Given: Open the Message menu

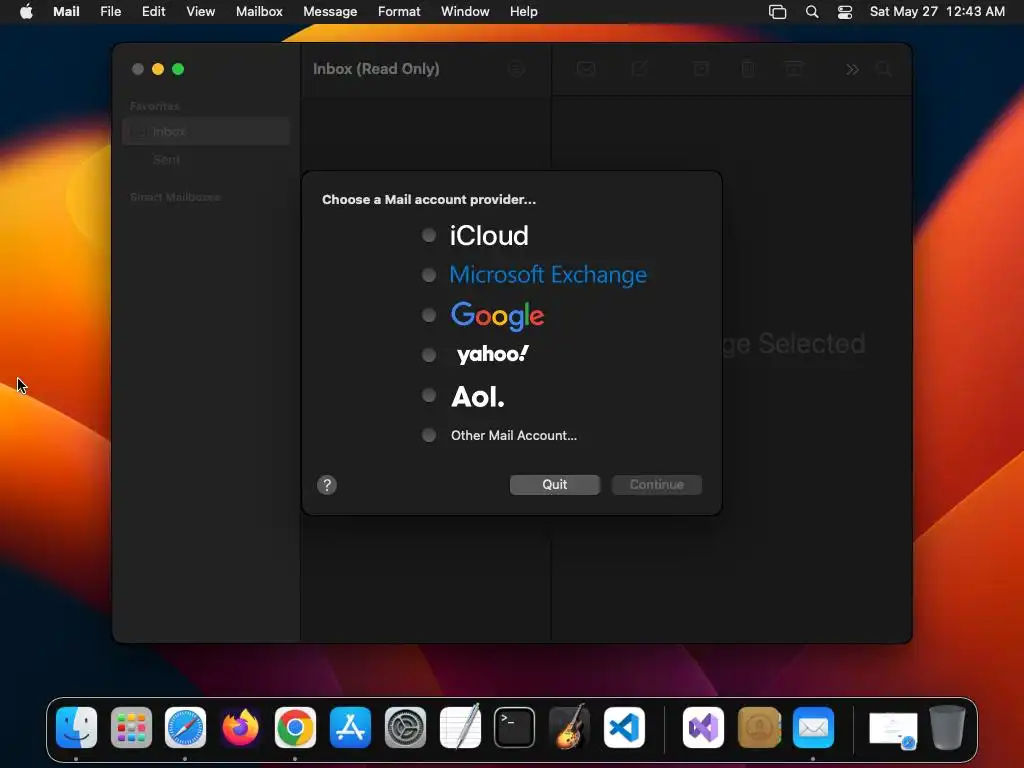Looking at the screenshot, I should (x=330, y=12).
